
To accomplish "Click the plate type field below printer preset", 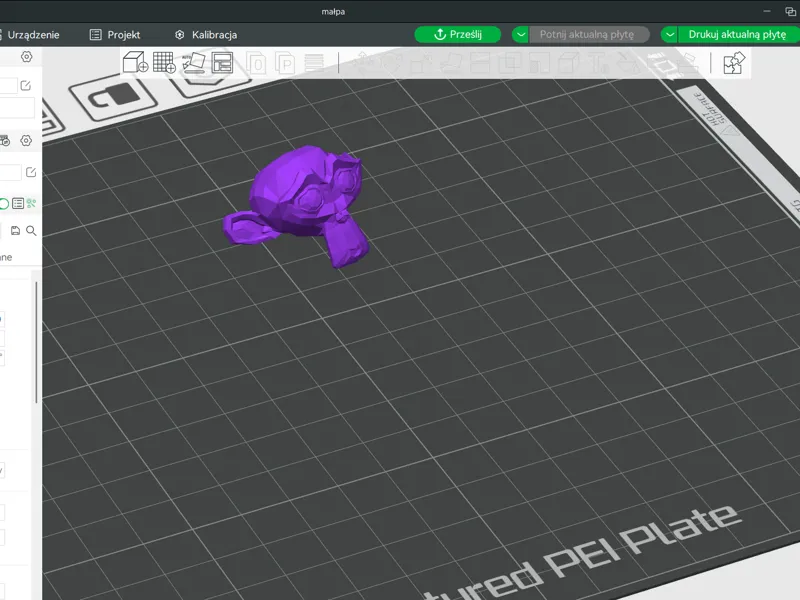I will pyautogui.click(x=17, y=108).
